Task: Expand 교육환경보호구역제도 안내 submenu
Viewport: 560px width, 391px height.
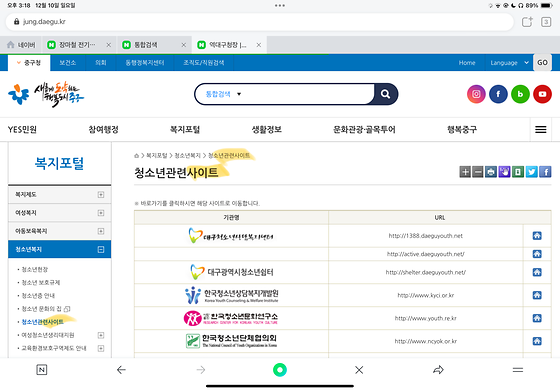Action: tap(101, 348)
